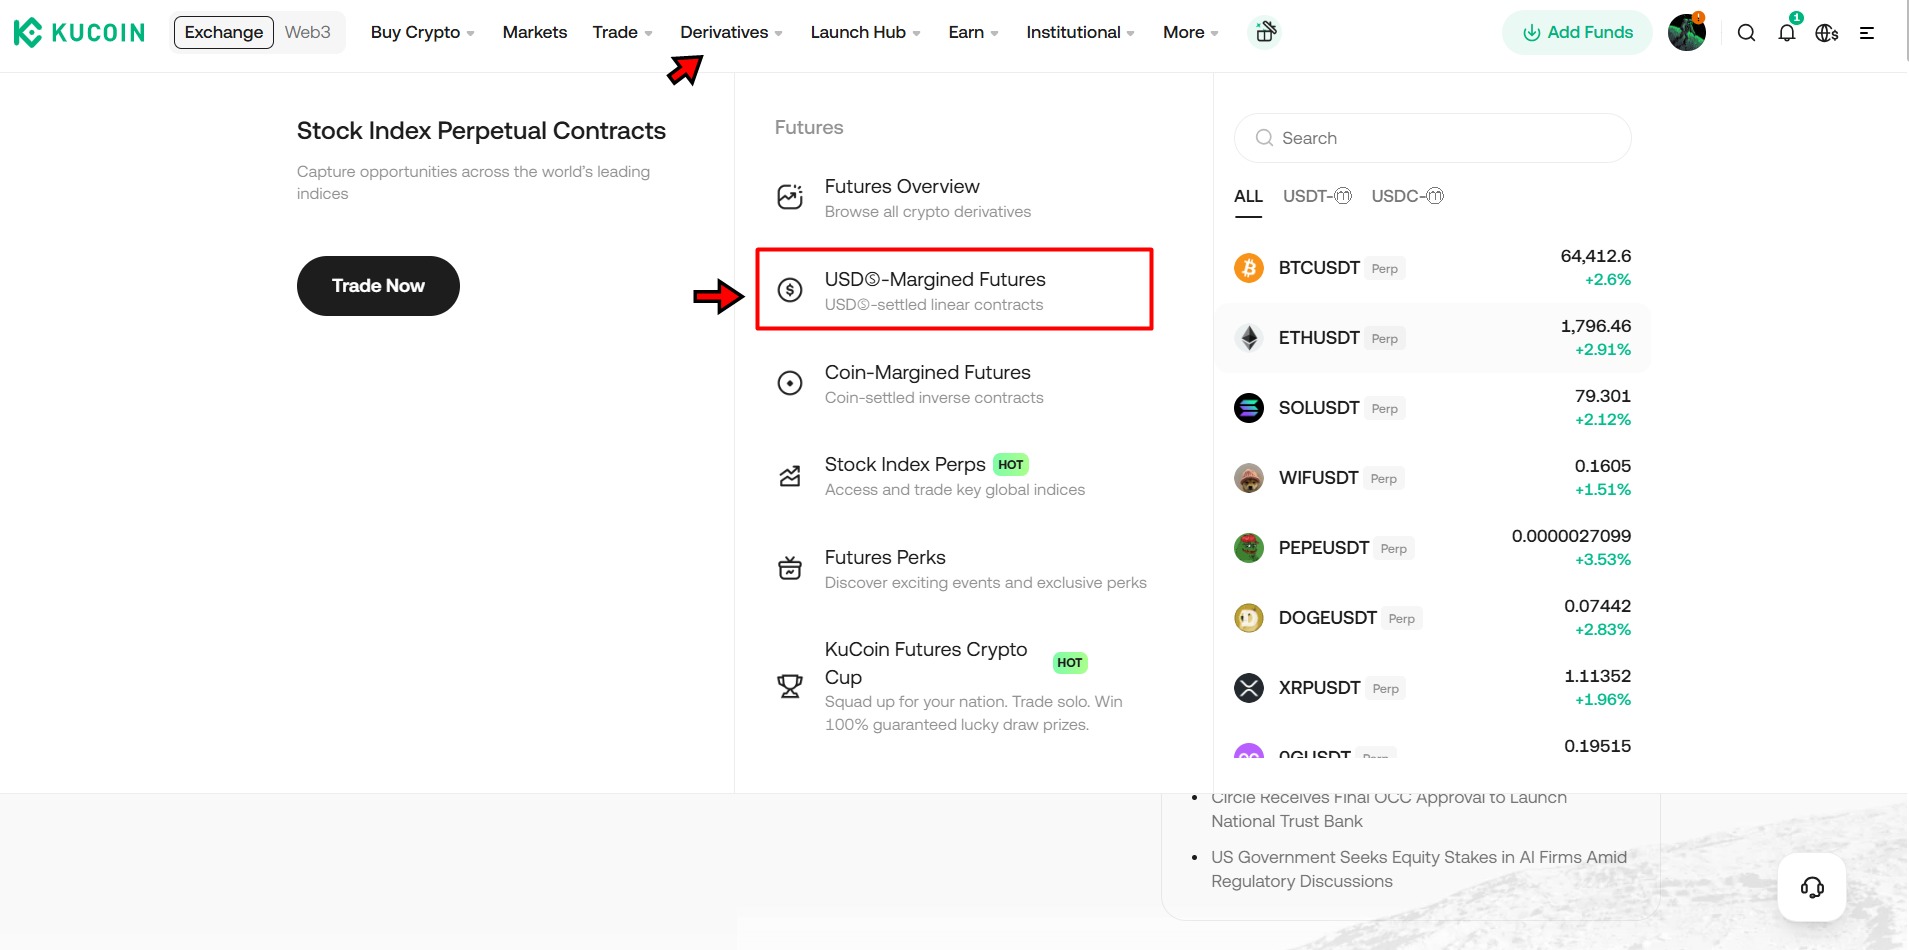Open language and currency globe icon
The width and height of the screenshot is (1909, 950).
[x=1827, y=33]
